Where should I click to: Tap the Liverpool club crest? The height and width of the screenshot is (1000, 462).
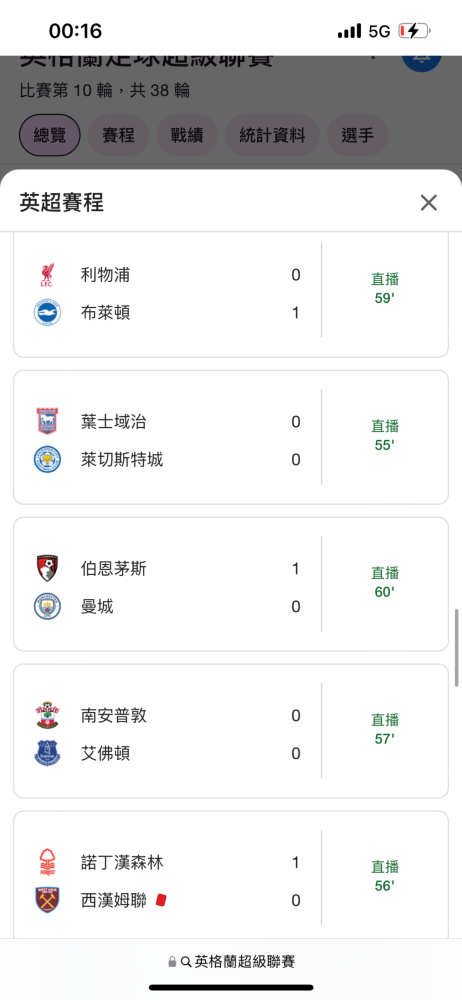coord(47,275)
